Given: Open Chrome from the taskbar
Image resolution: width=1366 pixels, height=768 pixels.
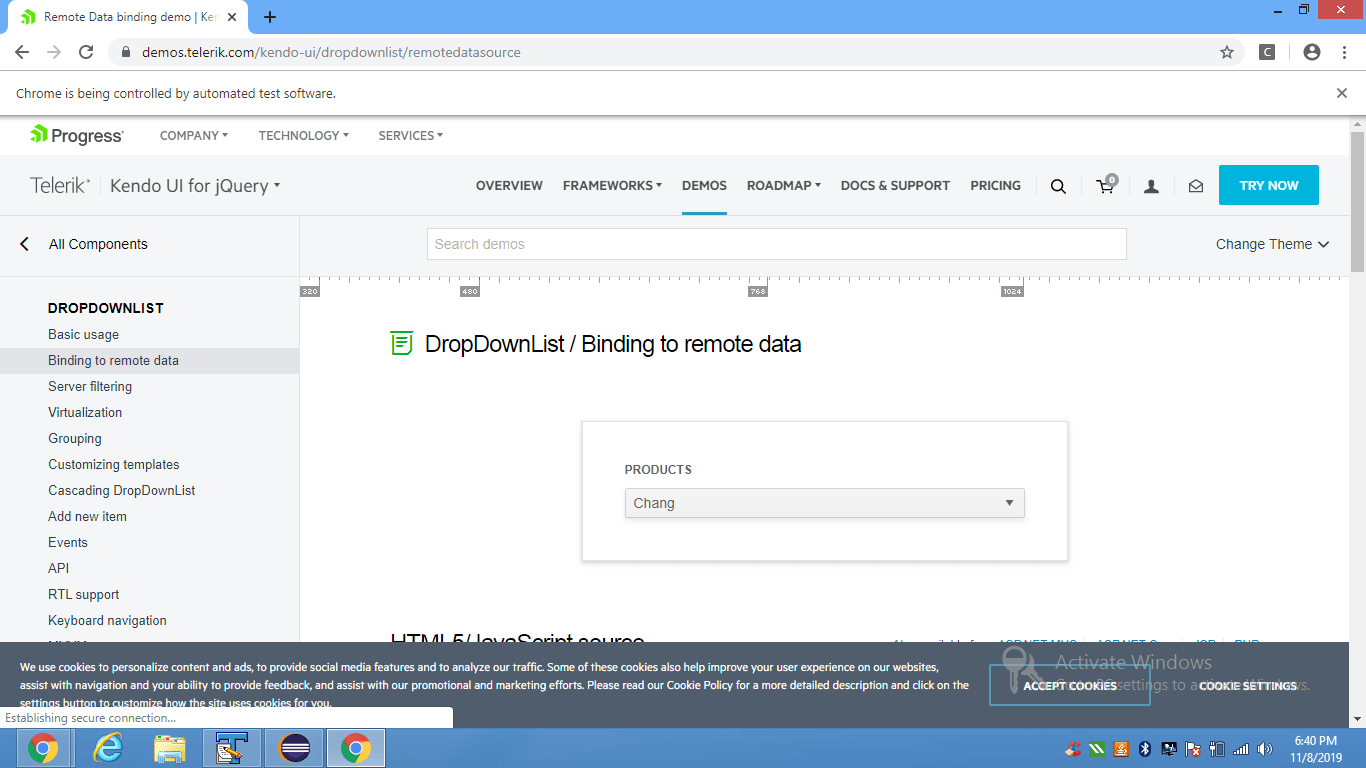Looking at the screenshot, I should coord(44,747).
